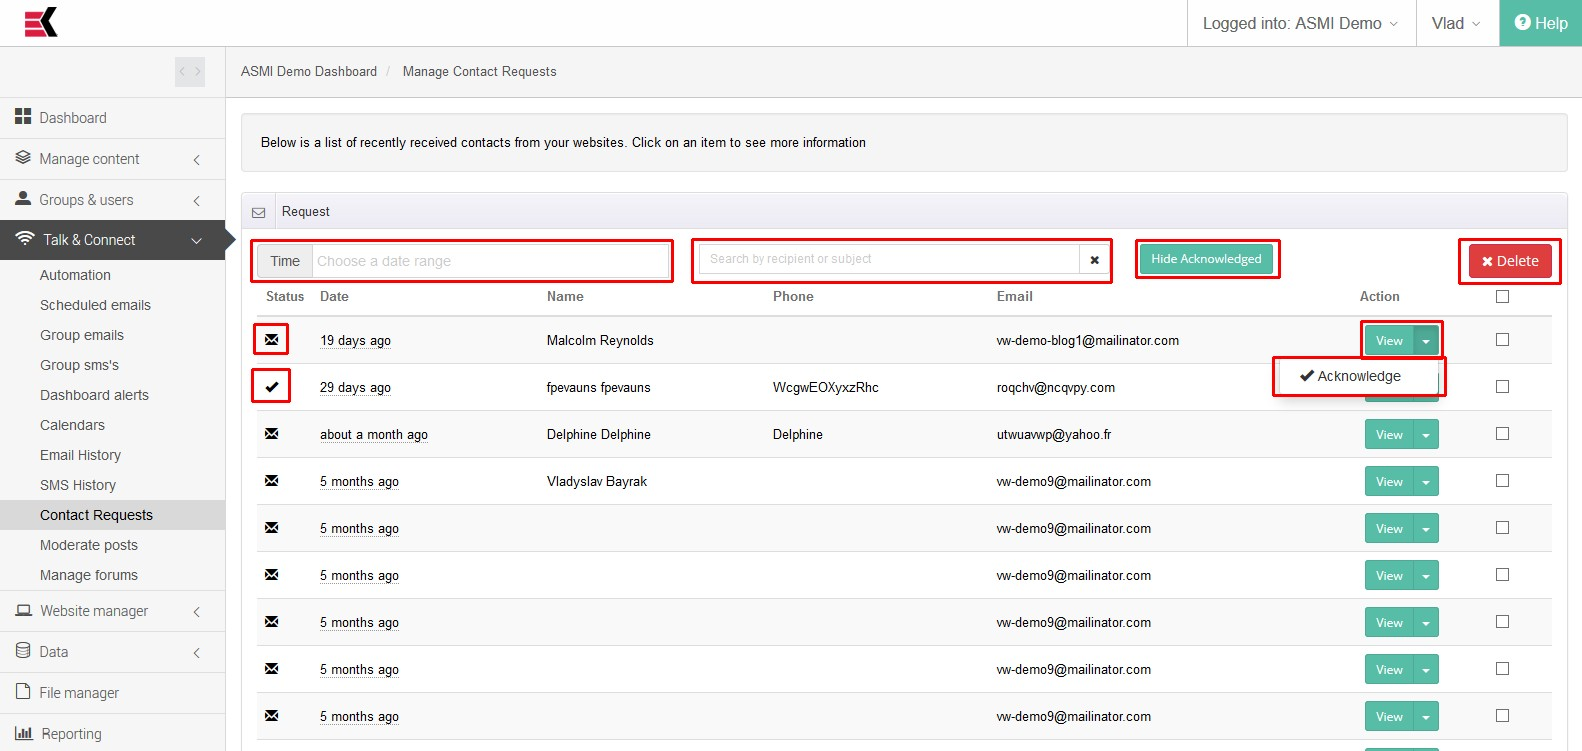This screenshot has height=751, width=1582.
Task: Click checkmark status icon for fpevauns fpevauns
Action: click(271, 387)
